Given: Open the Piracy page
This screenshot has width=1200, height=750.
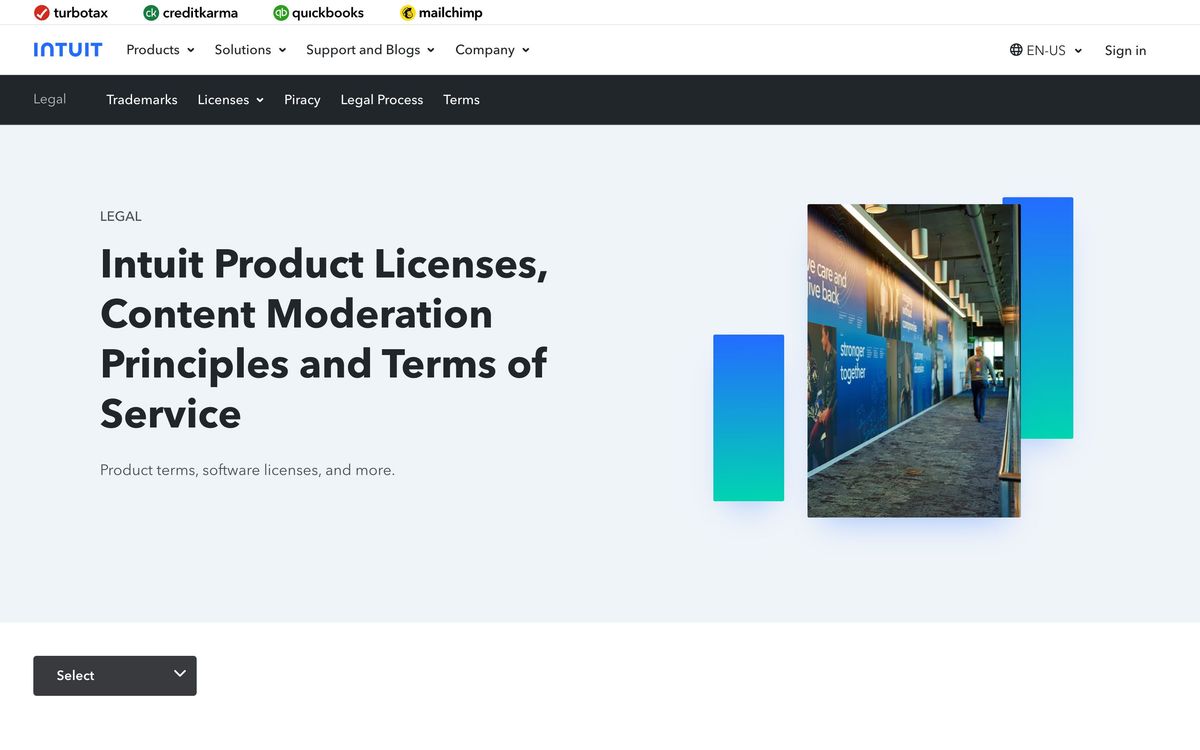Looking at the screenshot, I should (x=302, y=100).
